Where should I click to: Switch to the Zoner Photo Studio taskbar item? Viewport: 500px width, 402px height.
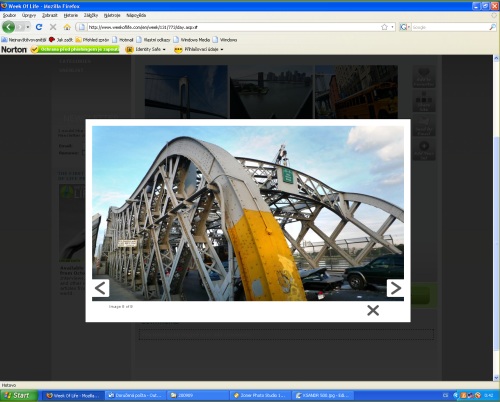260,396
